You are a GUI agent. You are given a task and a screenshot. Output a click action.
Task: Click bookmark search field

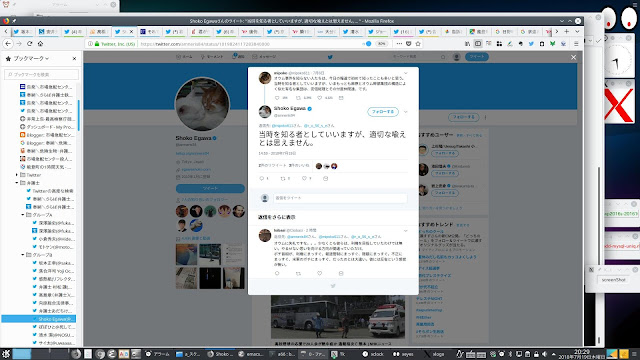(42, 74)
